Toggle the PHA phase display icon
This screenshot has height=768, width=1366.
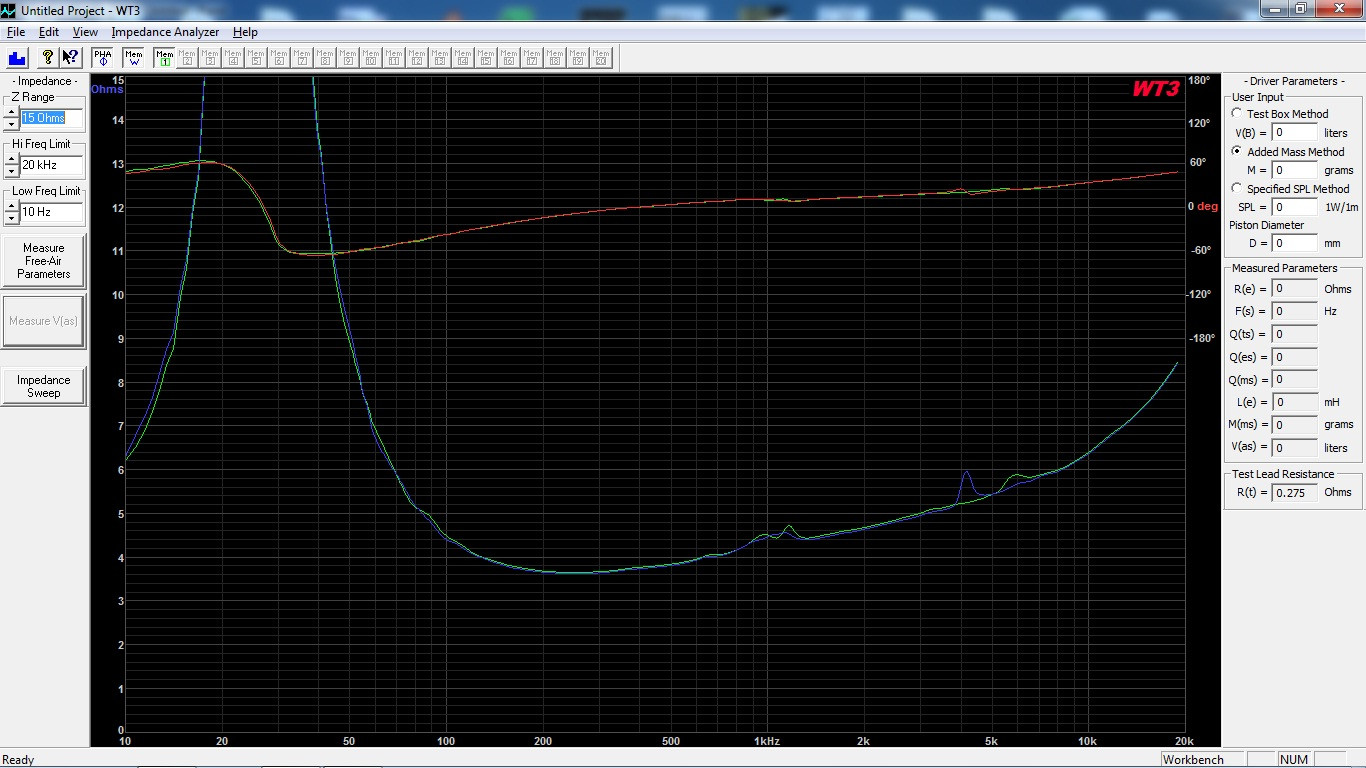pos(102,57)
